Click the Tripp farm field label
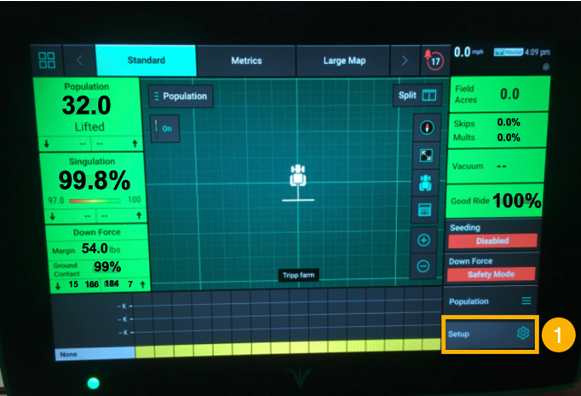 [x=298, y=275]
